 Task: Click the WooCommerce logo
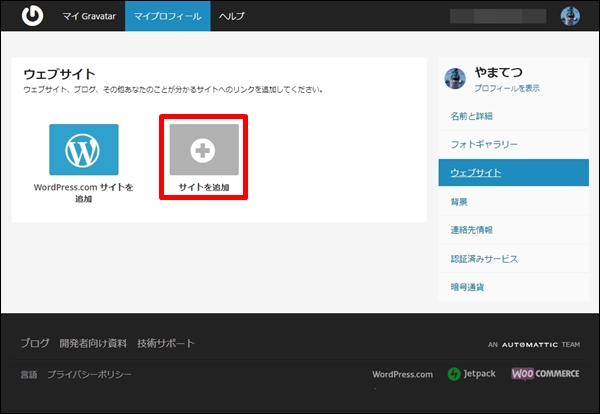click(545, 373)
